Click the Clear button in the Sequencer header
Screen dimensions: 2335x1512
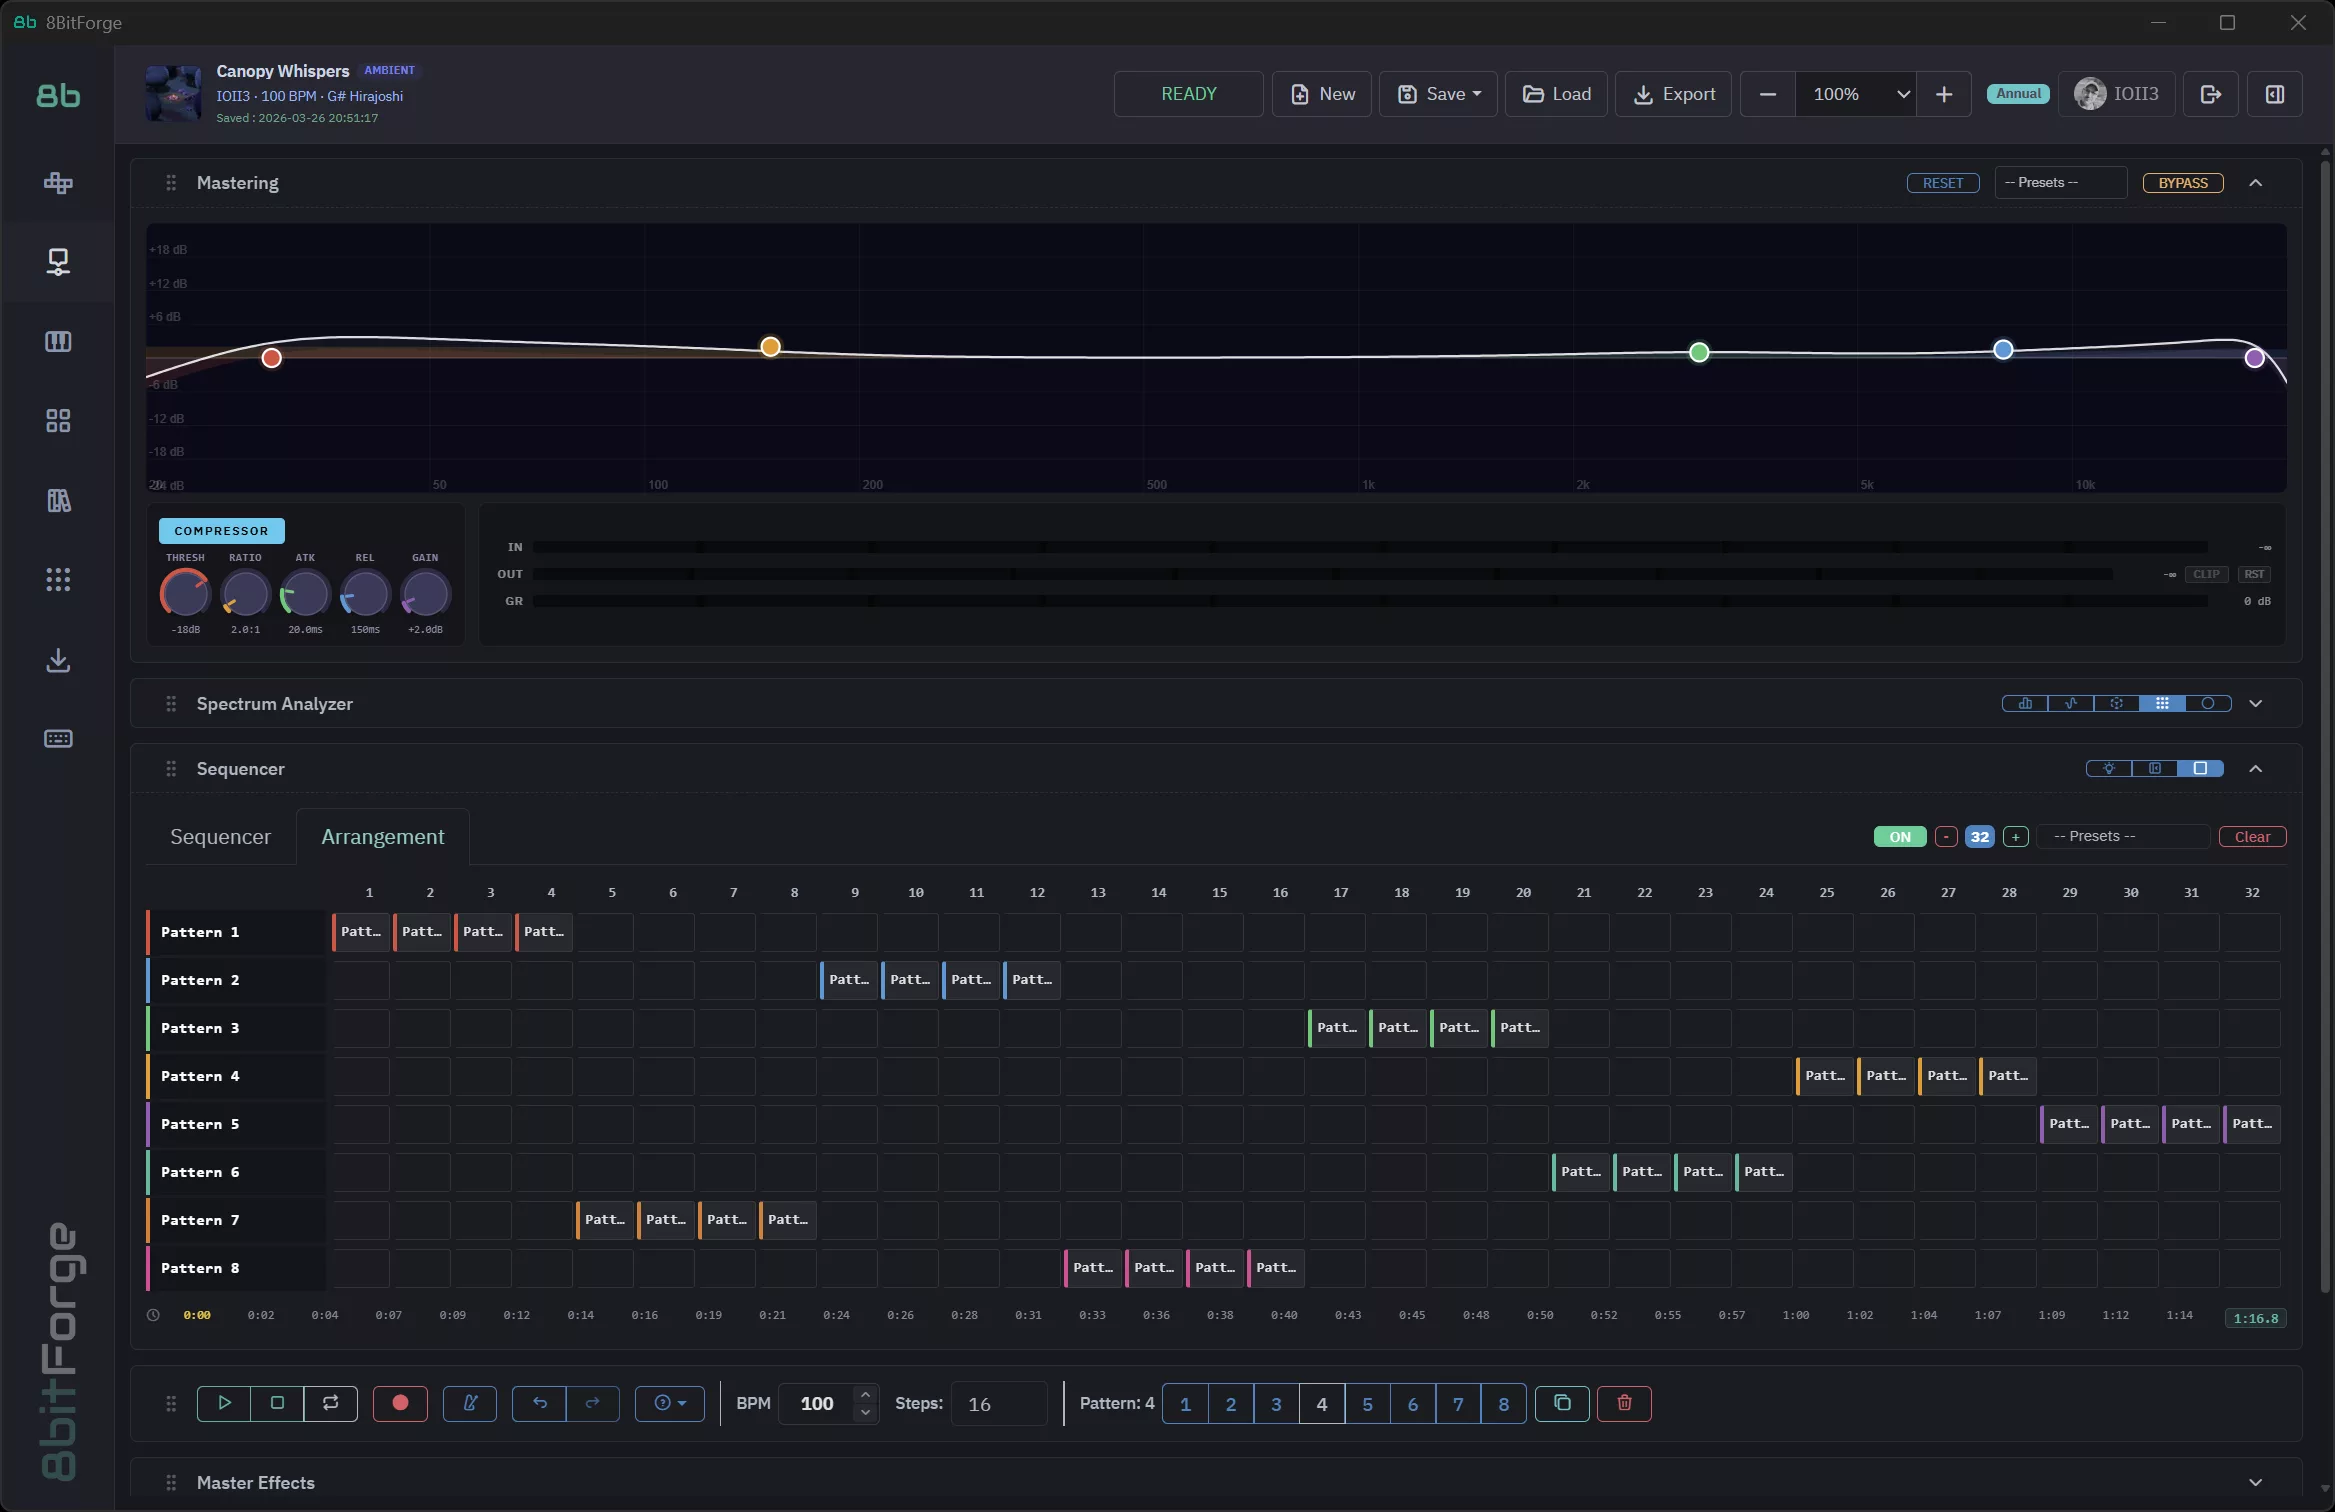click(x=2252, y=836)
